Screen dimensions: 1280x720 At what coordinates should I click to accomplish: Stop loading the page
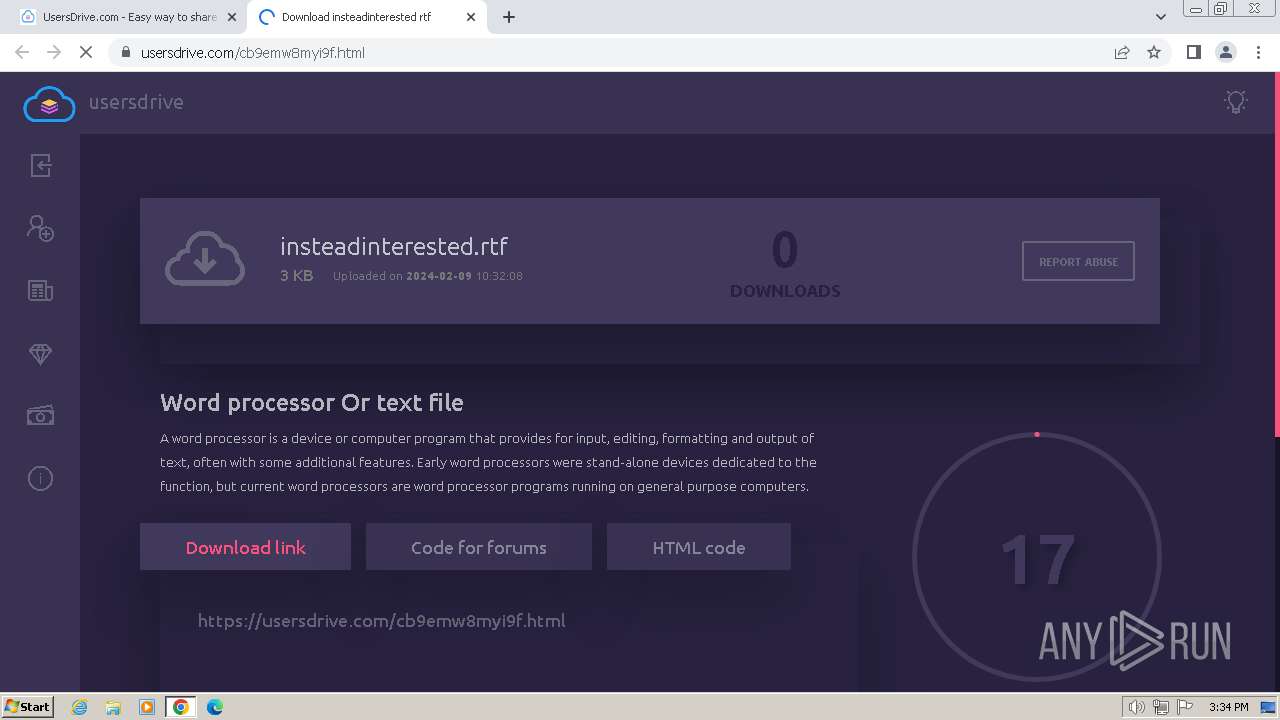pyautogui.click(x=86, y=52)
